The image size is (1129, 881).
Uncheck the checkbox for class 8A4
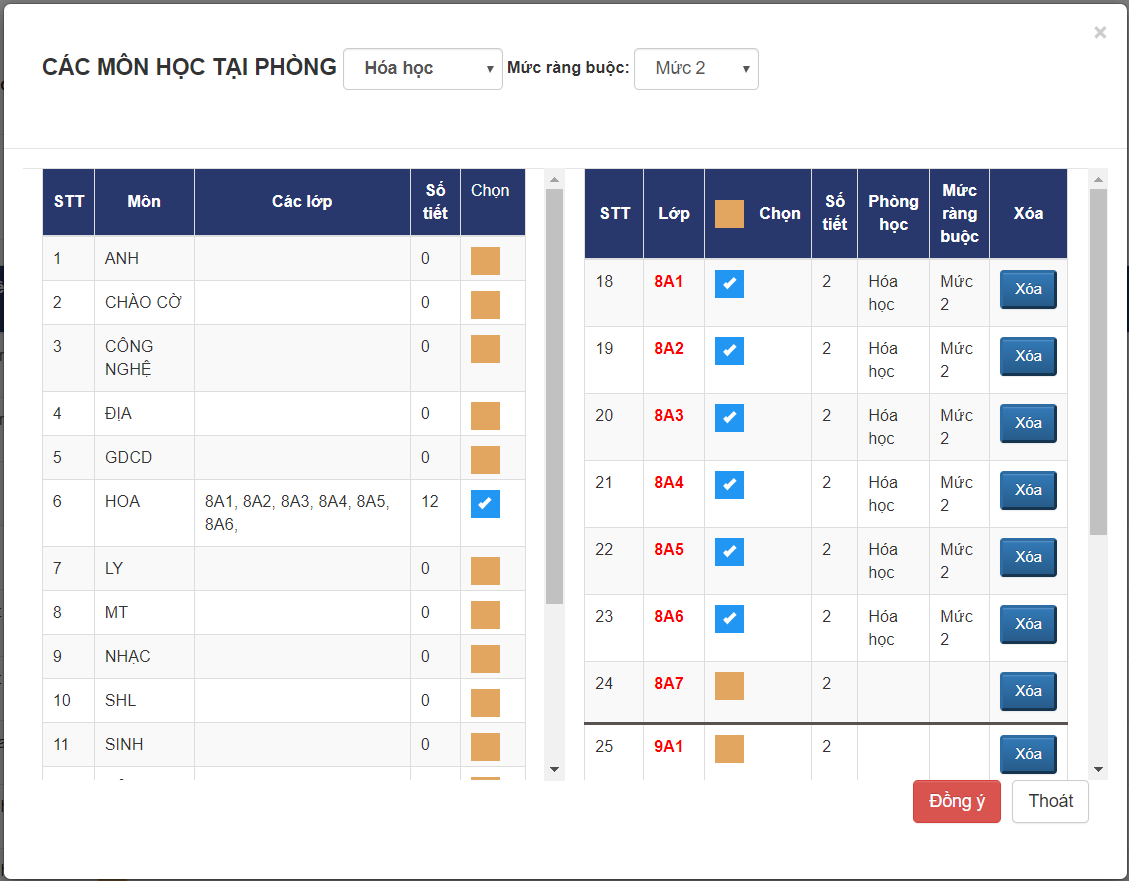(x=729, y=485)
